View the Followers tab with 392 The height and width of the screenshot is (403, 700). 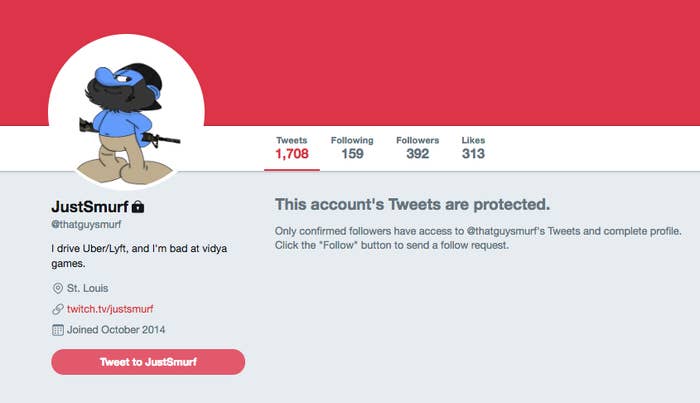417,148
